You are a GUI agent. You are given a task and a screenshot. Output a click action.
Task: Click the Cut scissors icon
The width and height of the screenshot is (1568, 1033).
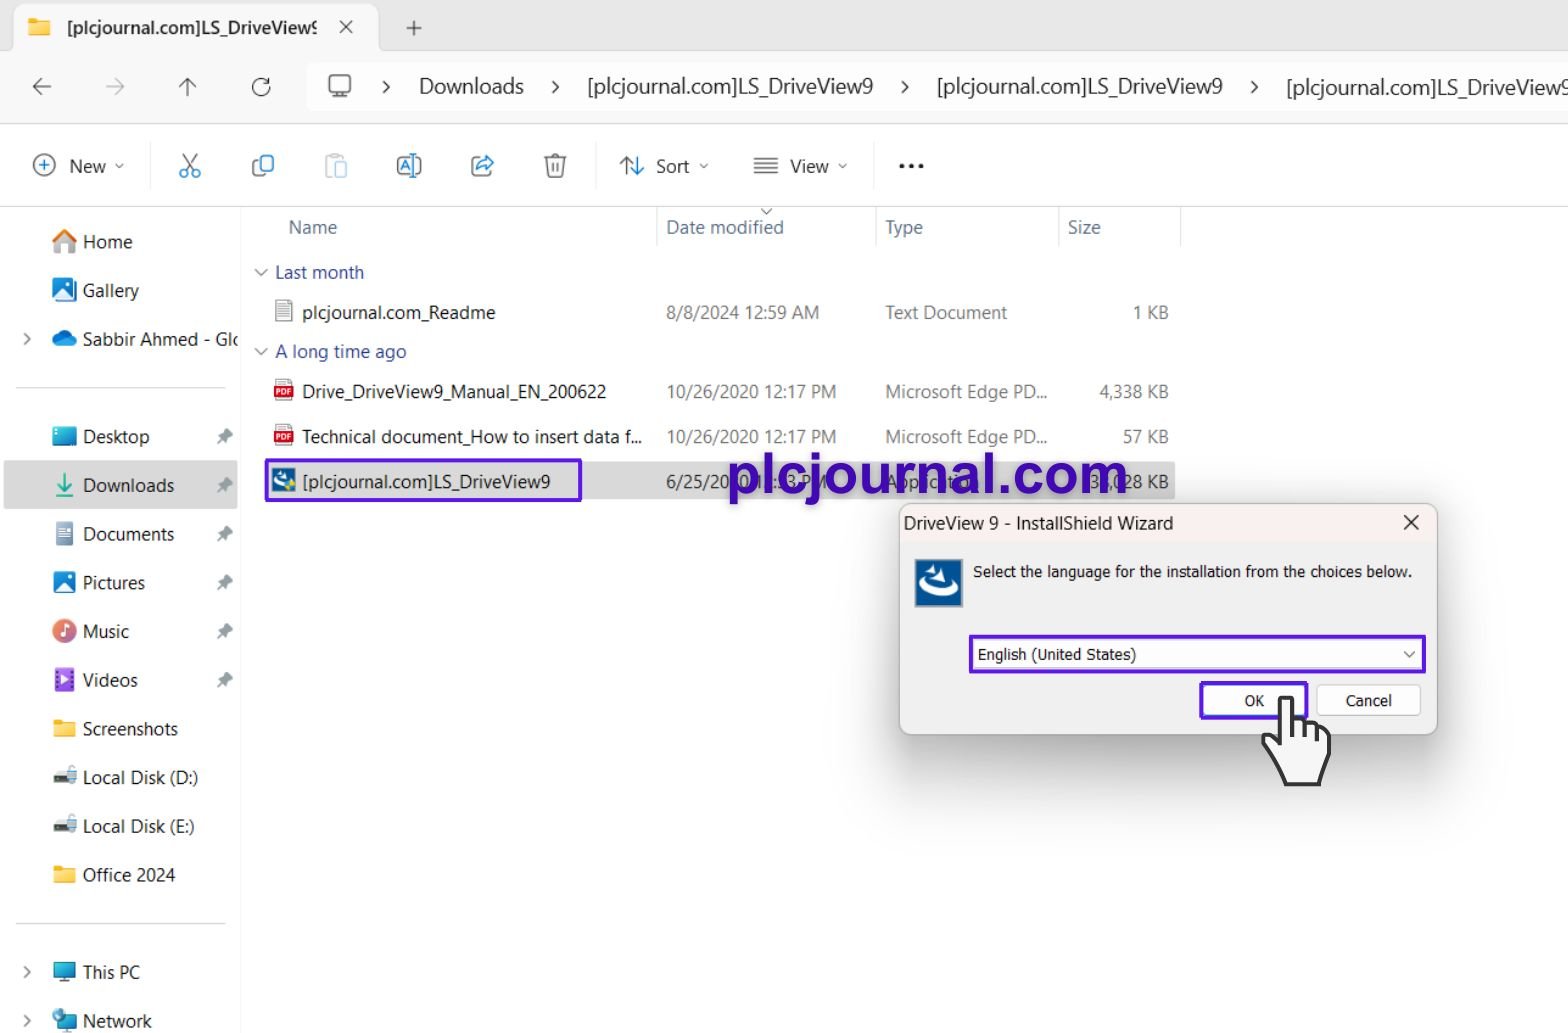189,166
